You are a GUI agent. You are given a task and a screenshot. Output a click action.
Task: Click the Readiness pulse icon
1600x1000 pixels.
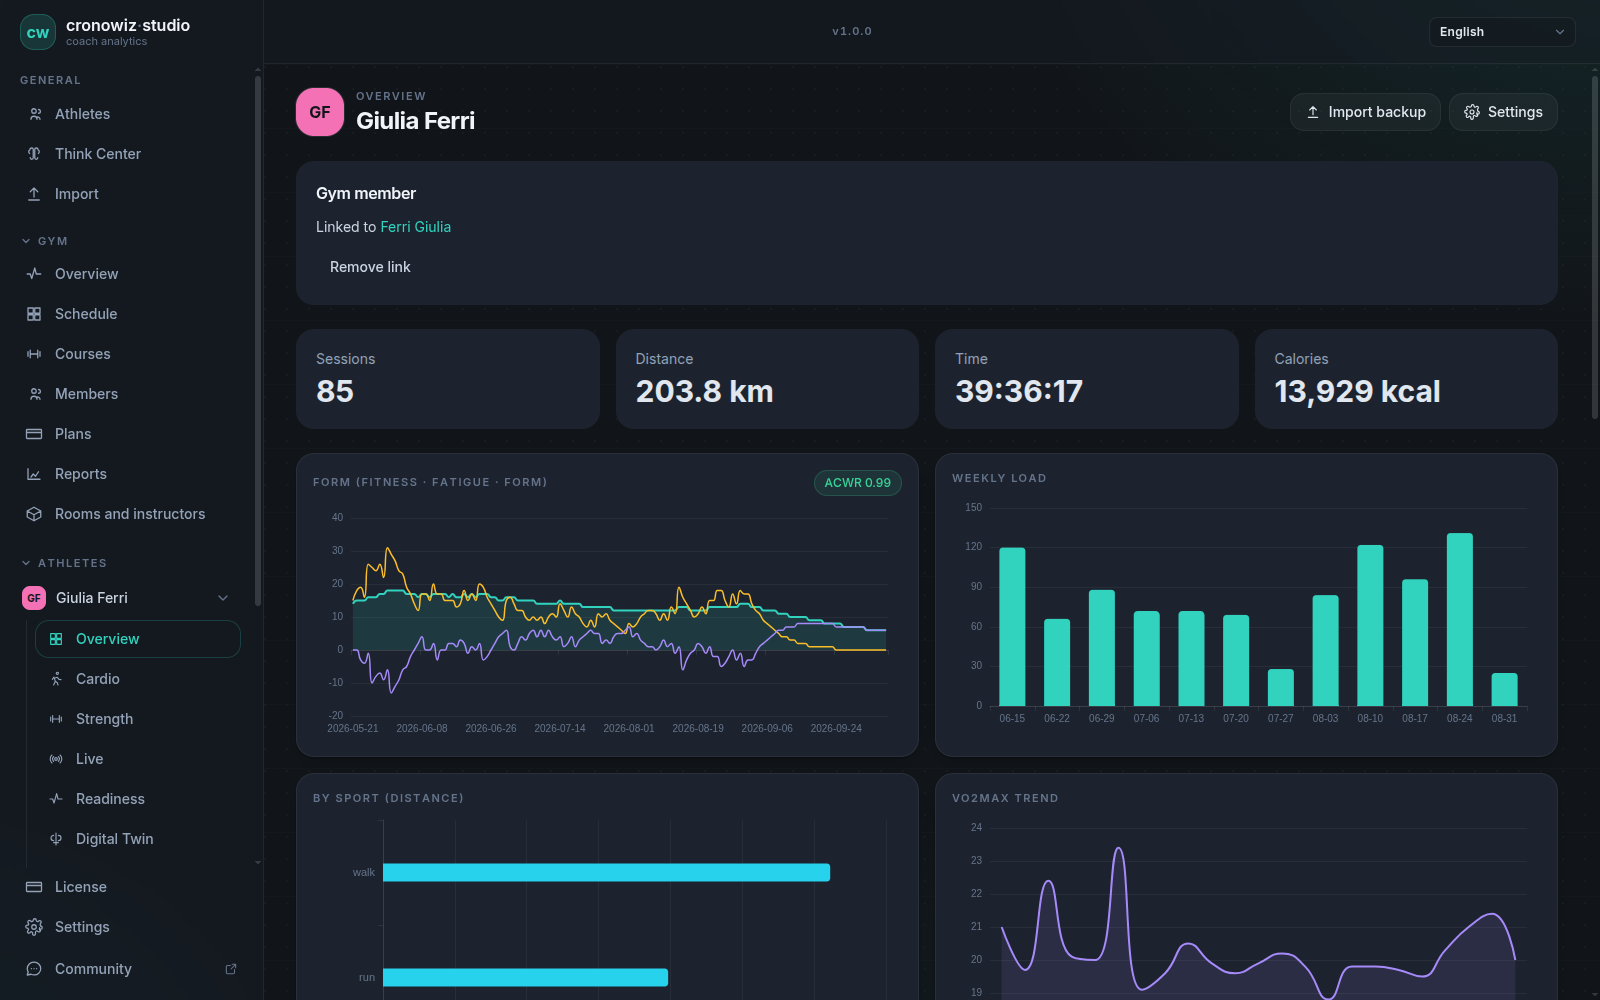coord(56,799)
